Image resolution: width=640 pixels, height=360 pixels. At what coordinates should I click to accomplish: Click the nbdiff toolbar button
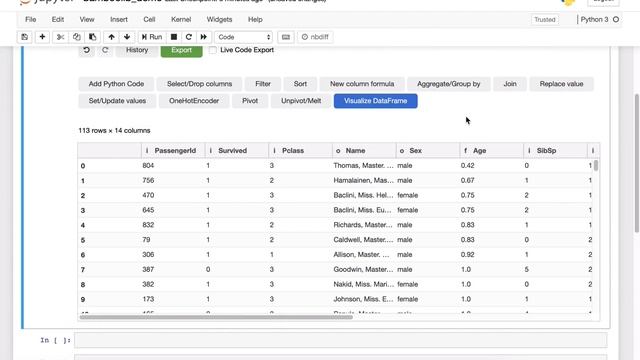[x=315, y=37]
